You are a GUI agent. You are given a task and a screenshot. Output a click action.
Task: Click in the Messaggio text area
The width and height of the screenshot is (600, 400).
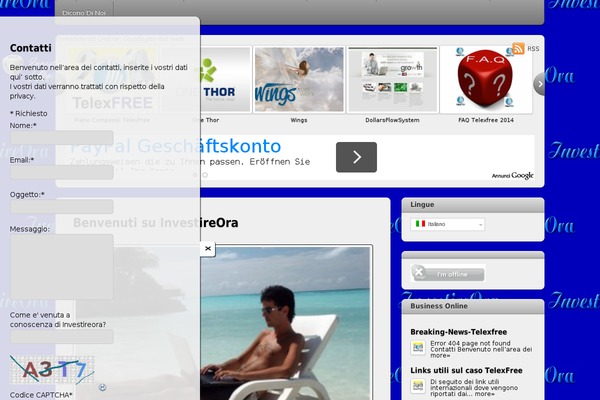62,267
